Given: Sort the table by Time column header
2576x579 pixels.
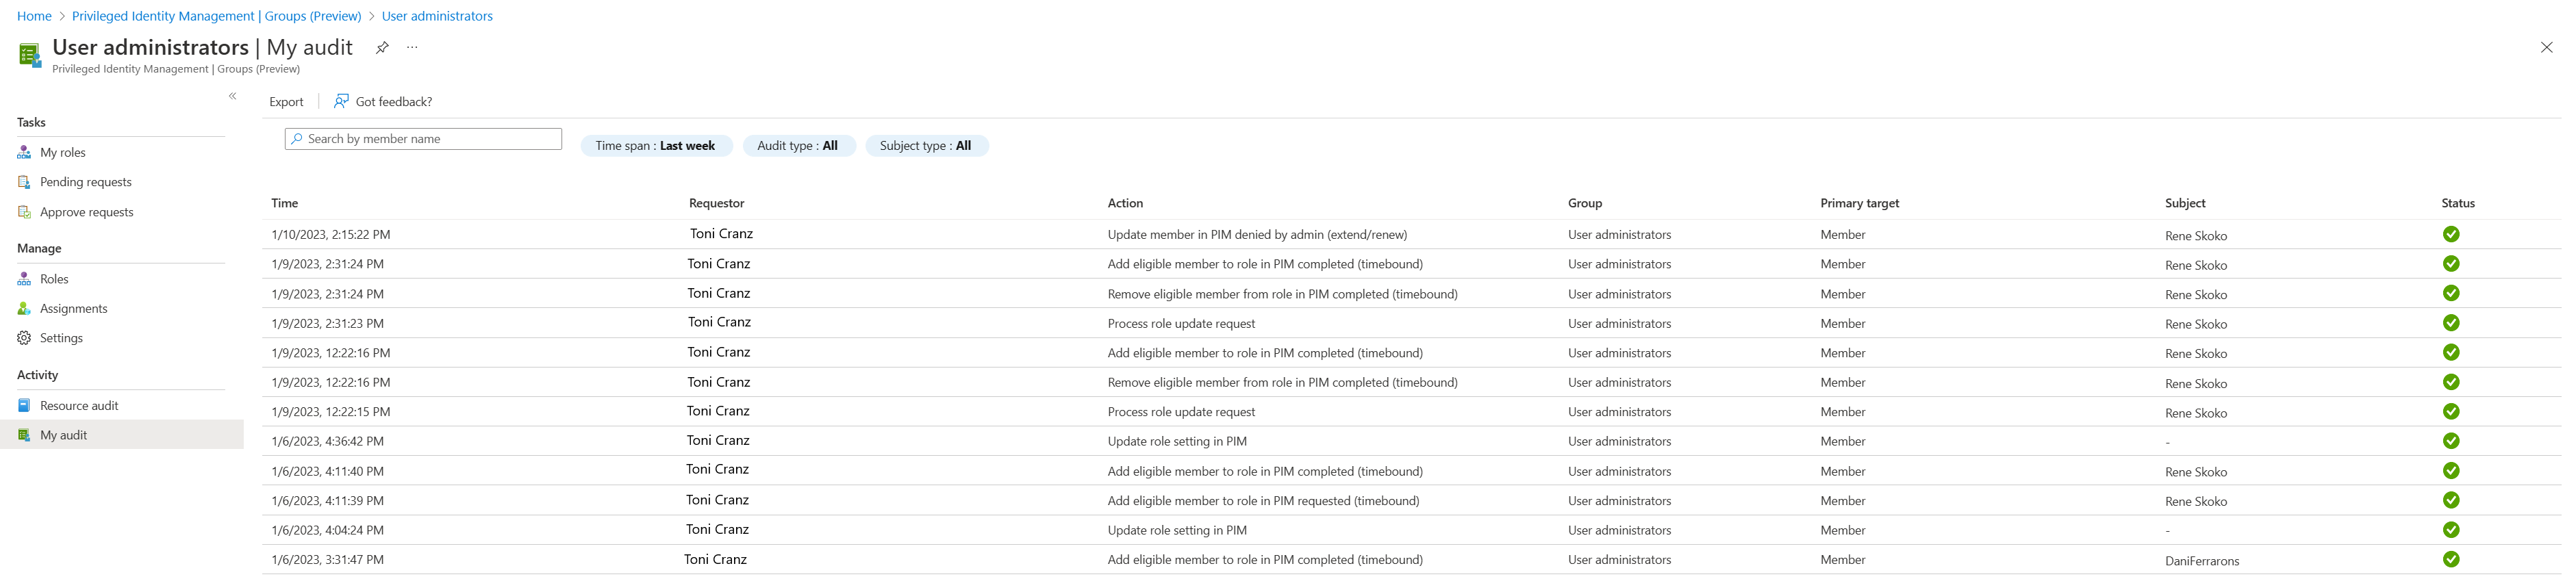Looking at the screenshot, I should [x=285, y=203].
